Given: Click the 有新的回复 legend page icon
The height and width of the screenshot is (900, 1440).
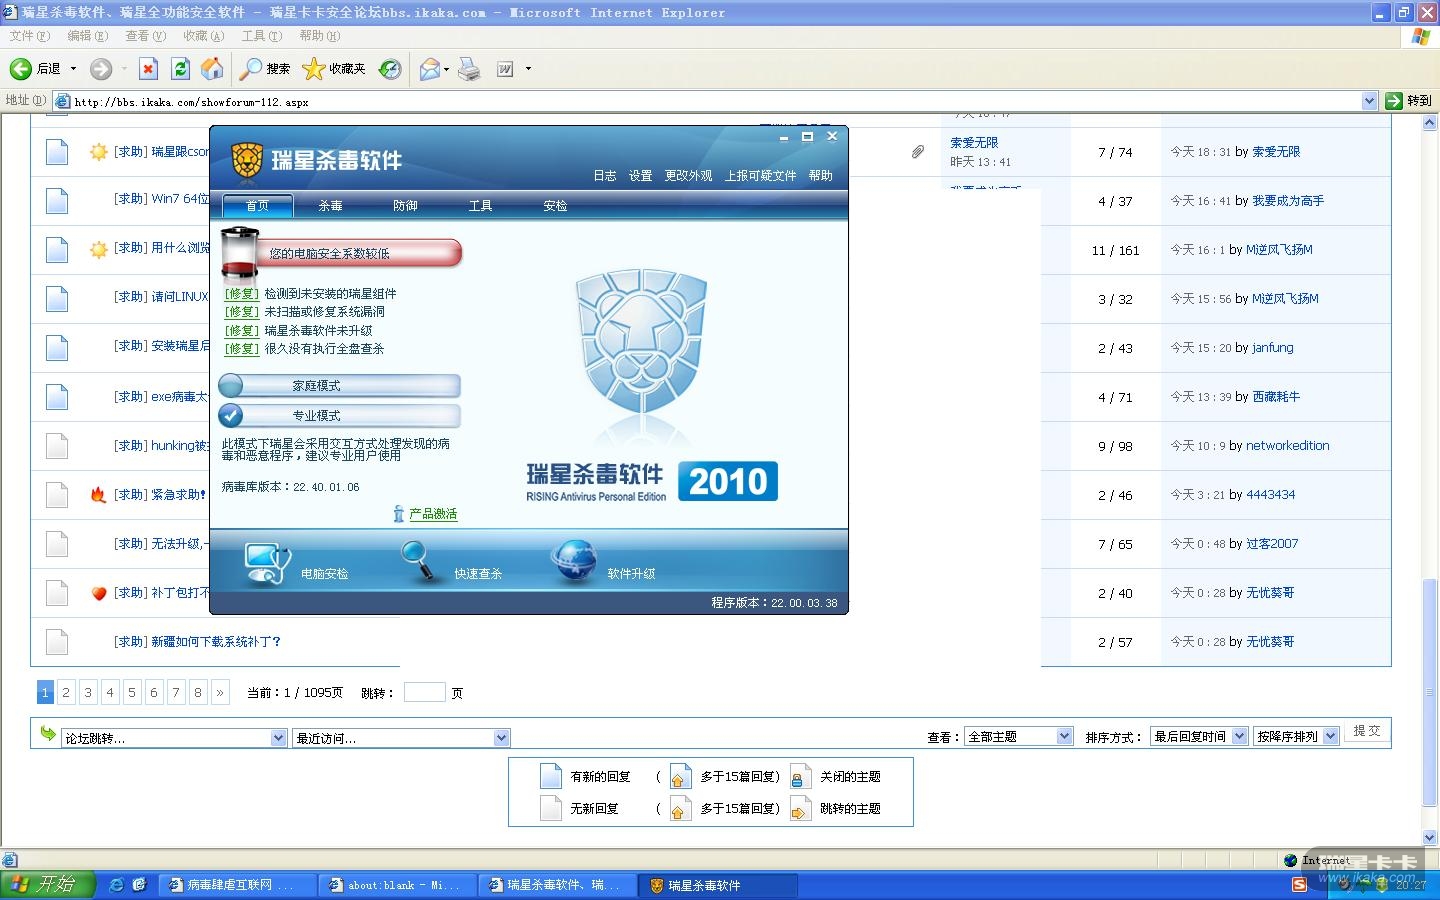Looking at the screenshot, I should click(551, 776).
